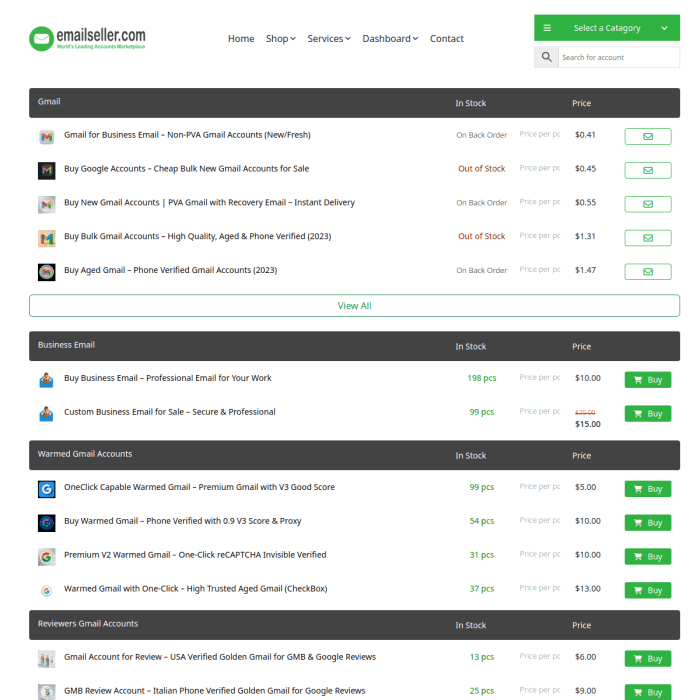700x700 pixels.
Task: Click thumbnail of Buy New Gmail Accounts
Action: 46,205
